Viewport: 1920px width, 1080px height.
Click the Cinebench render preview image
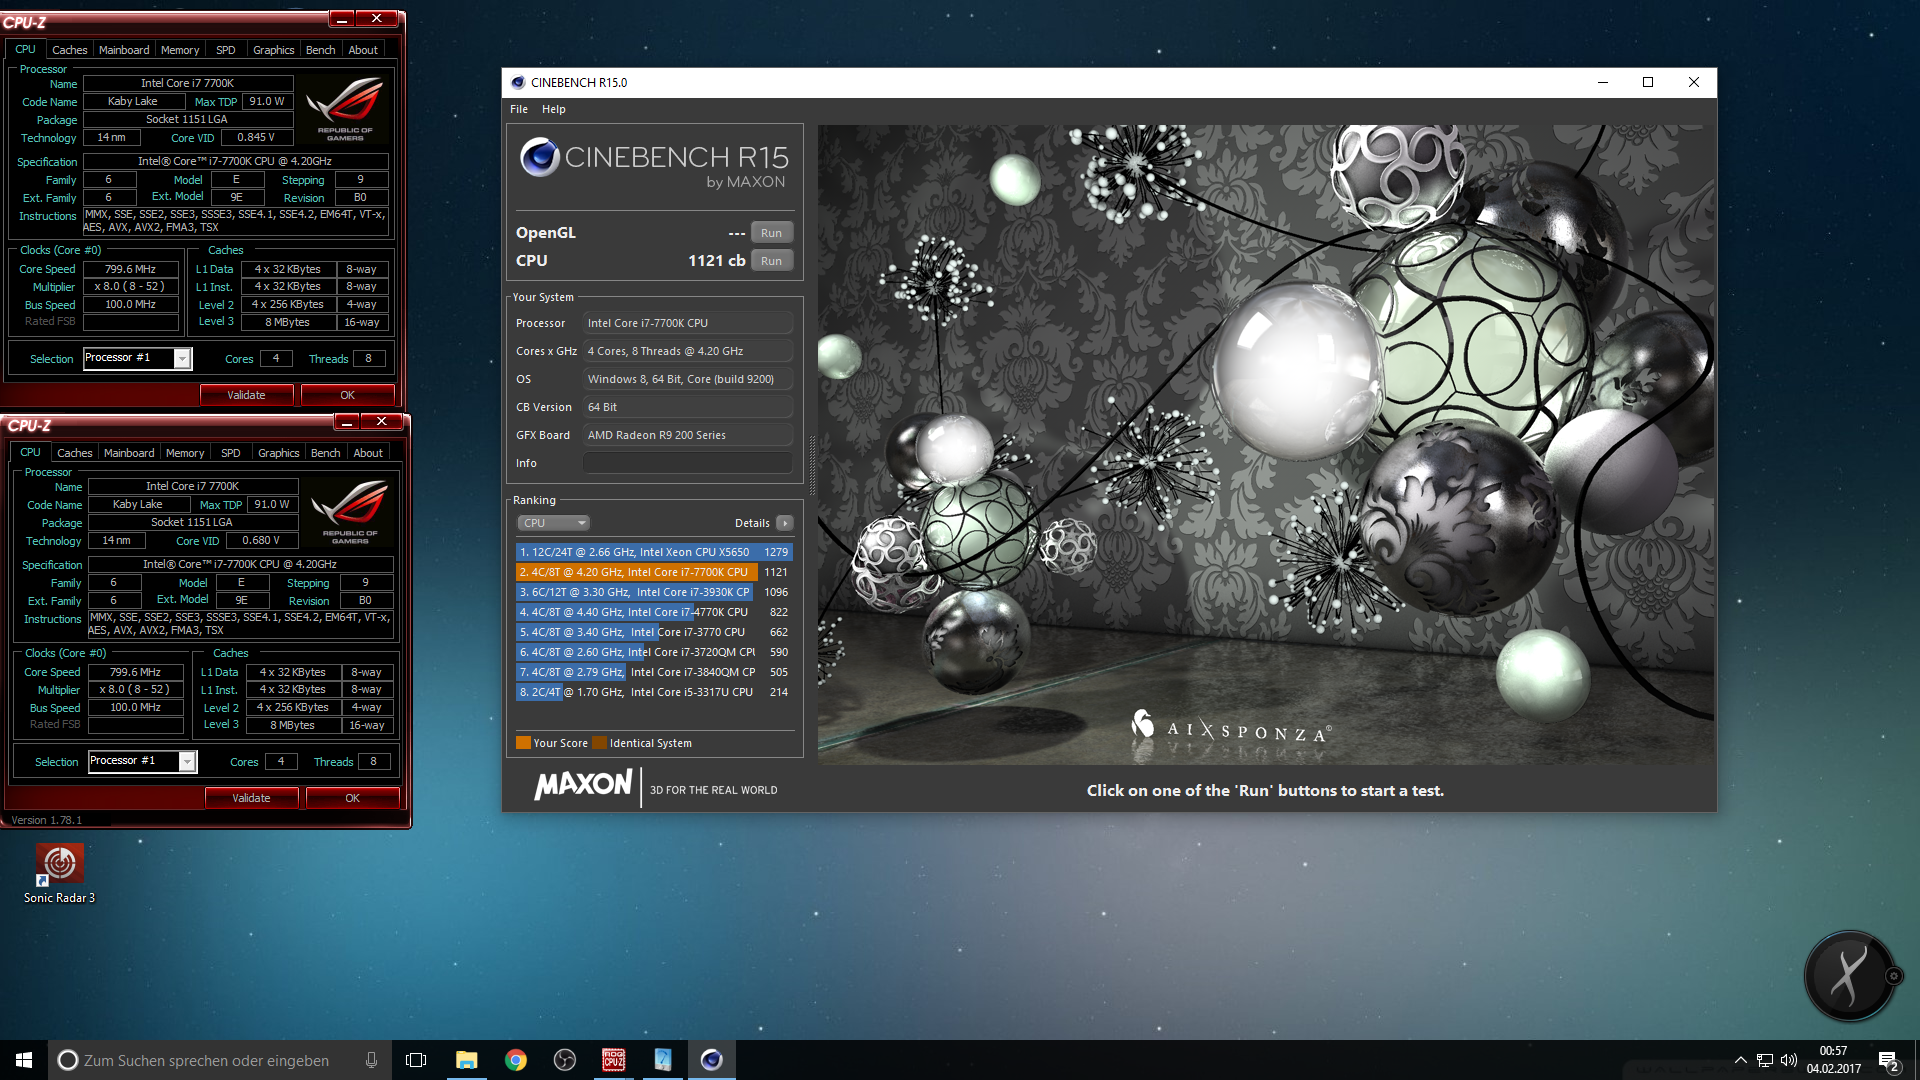(x=1265, y=444)
